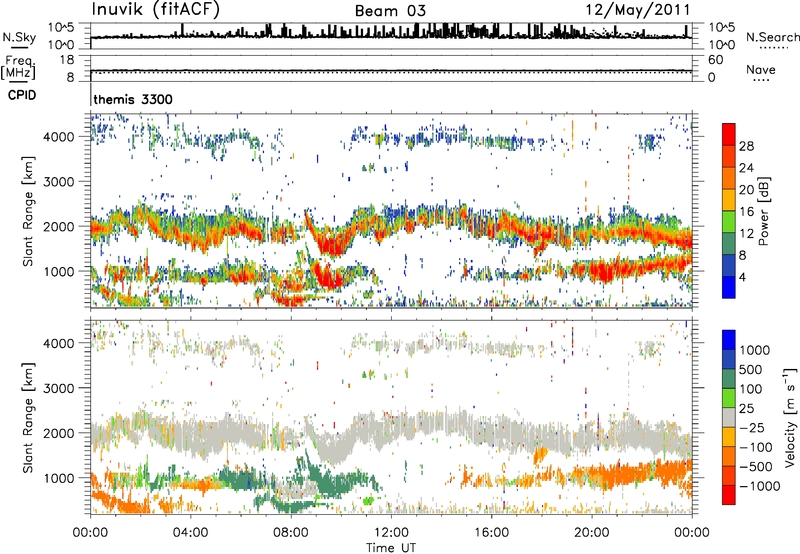This screenshot has height=554, width=800.
Task: Click the '4000' tick of the power panel
Action: (58, 137)
